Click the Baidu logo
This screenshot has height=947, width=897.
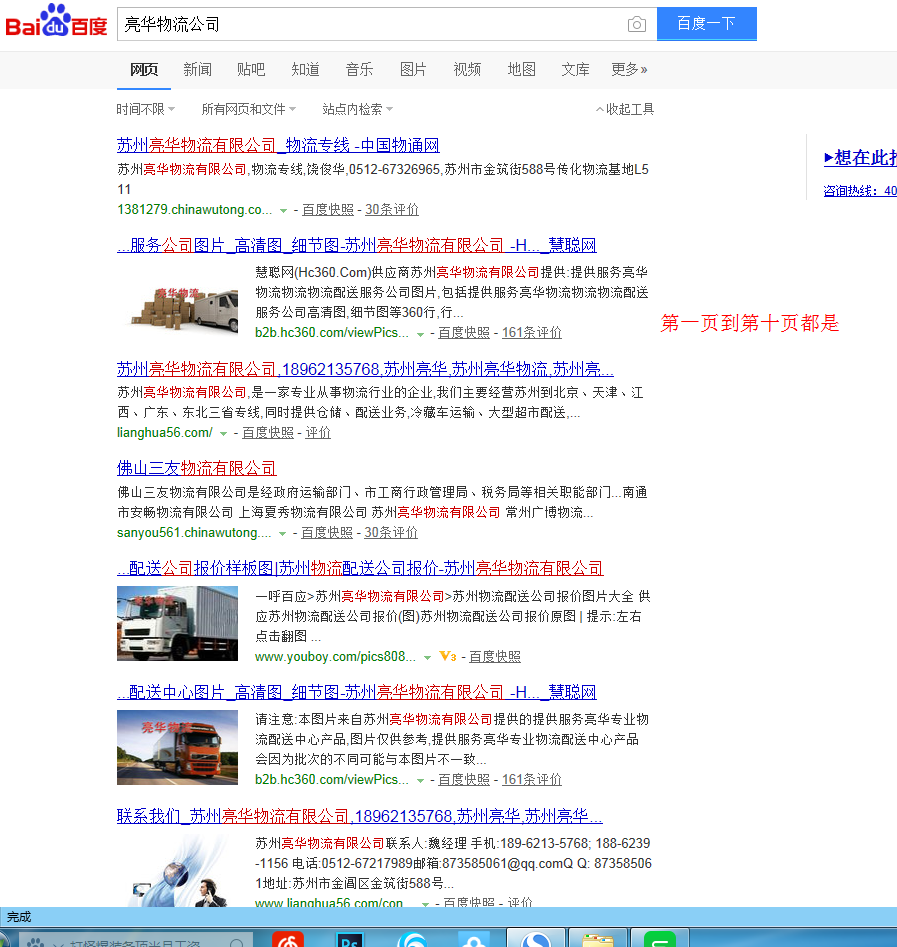pos(56,21)
